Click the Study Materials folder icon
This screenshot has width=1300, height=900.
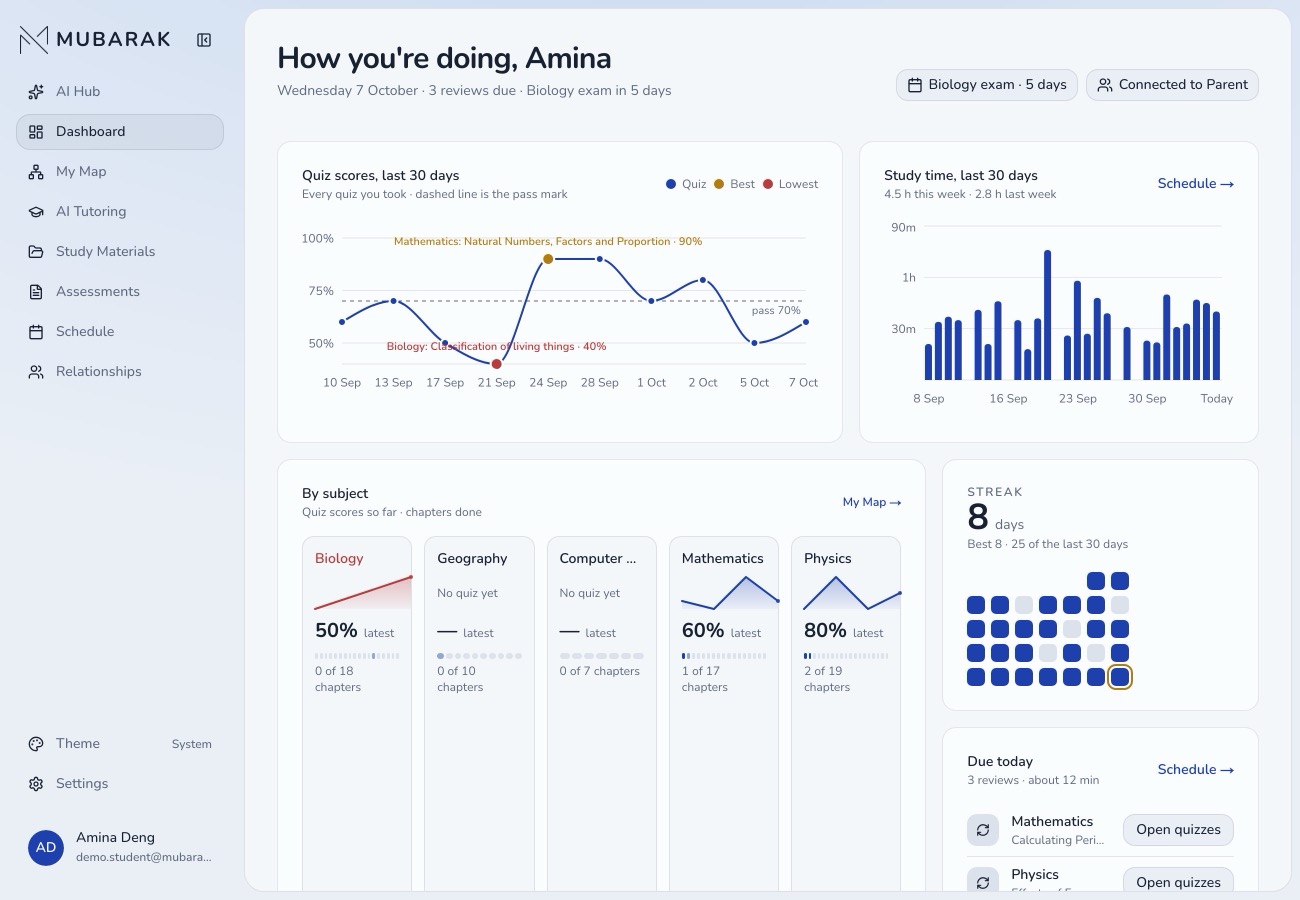36,251
